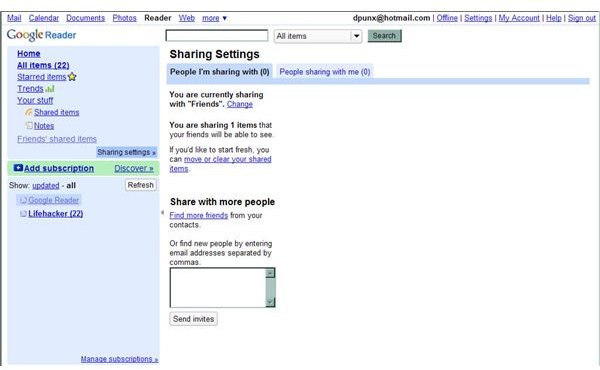Viewport: 600px width, 370px height.
Task: Click the search text field
Action: (217, 36)
